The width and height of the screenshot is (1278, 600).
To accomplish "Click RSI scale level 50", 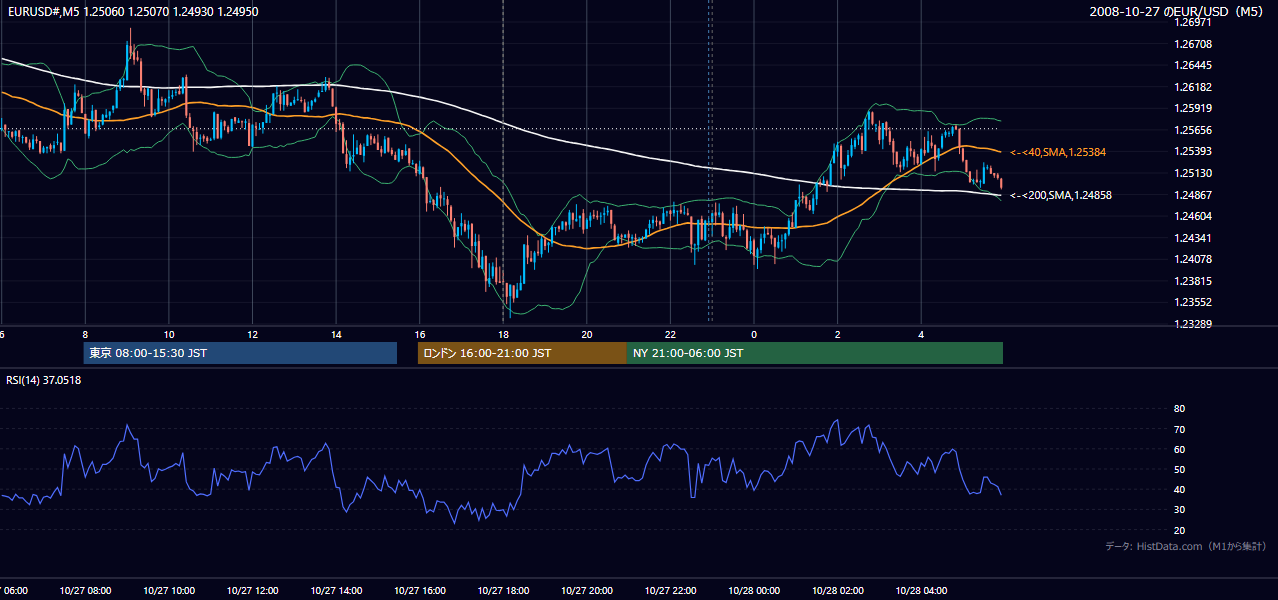I will pyautogui.click(x=1179, y=469).
